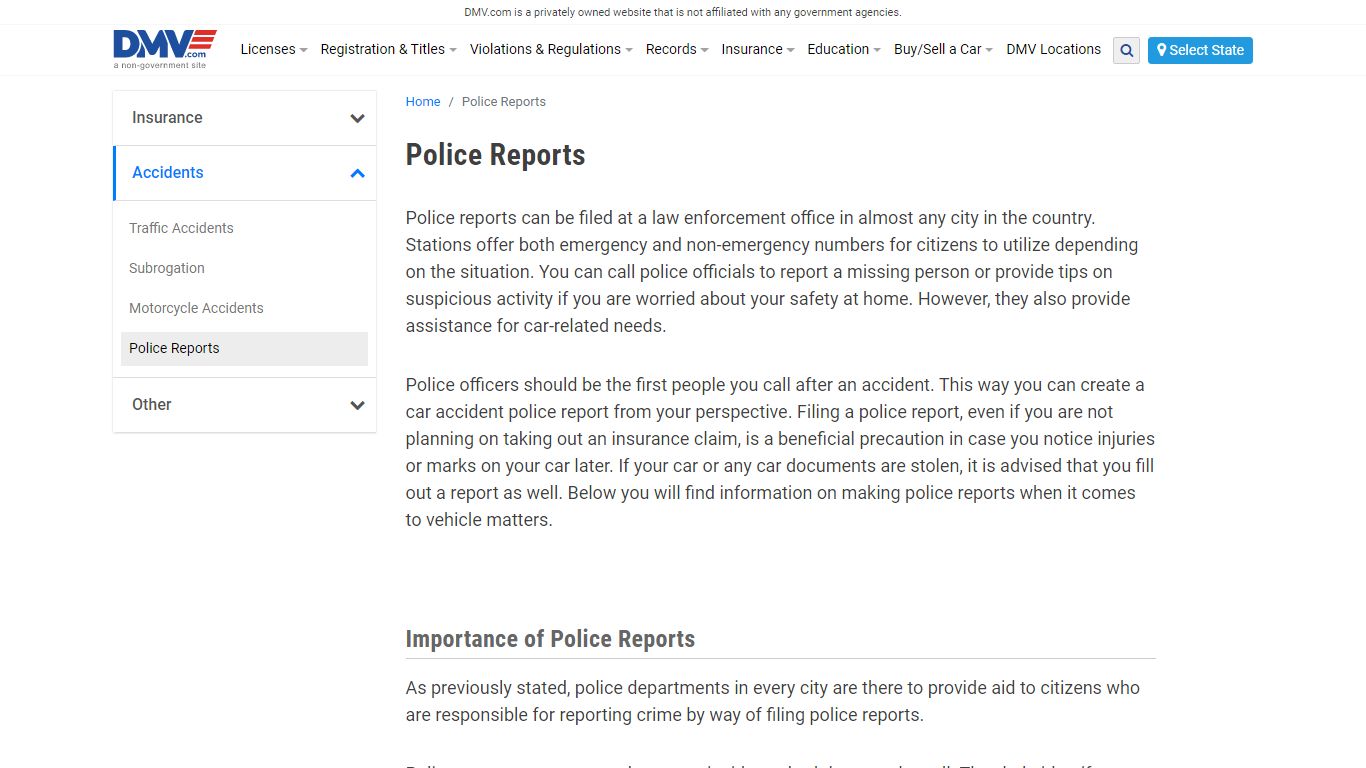Open the Insurance nav menu
The image size is (1366, 768).
(758, 49)
